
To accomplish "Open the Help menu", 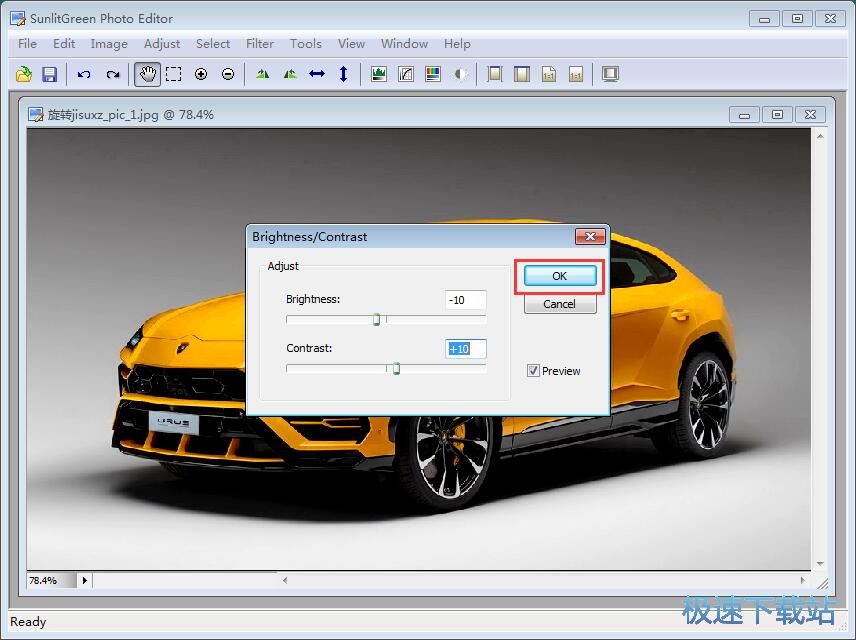I will pos(457,44).
